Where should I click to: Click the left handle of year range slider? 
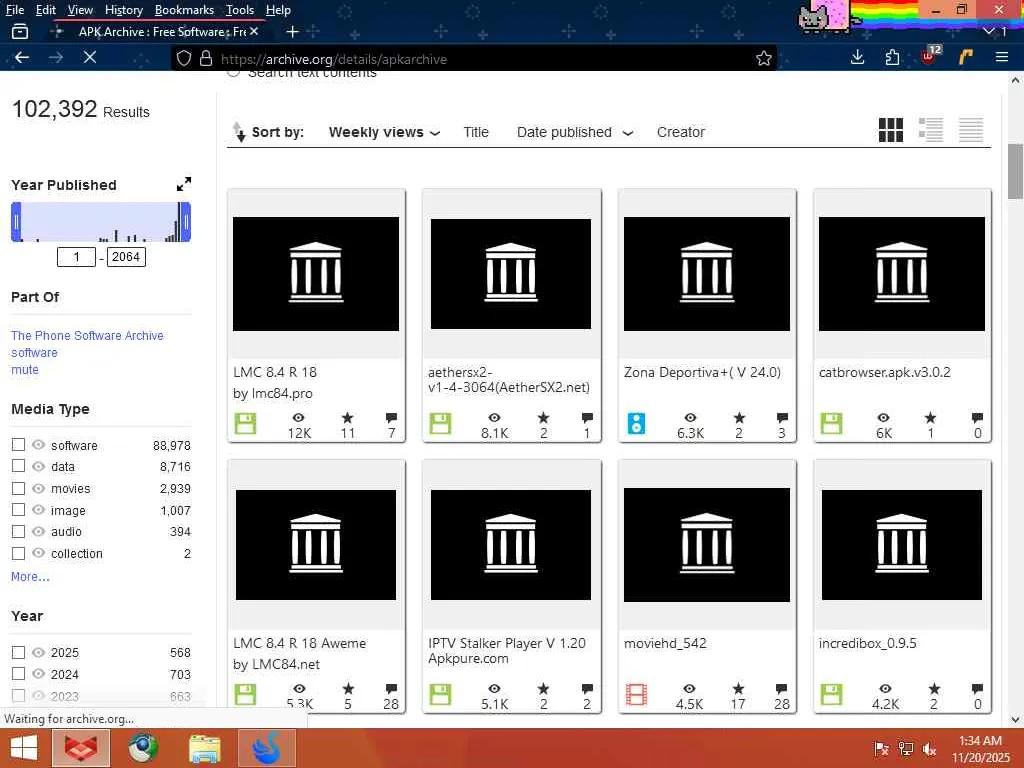16,222
